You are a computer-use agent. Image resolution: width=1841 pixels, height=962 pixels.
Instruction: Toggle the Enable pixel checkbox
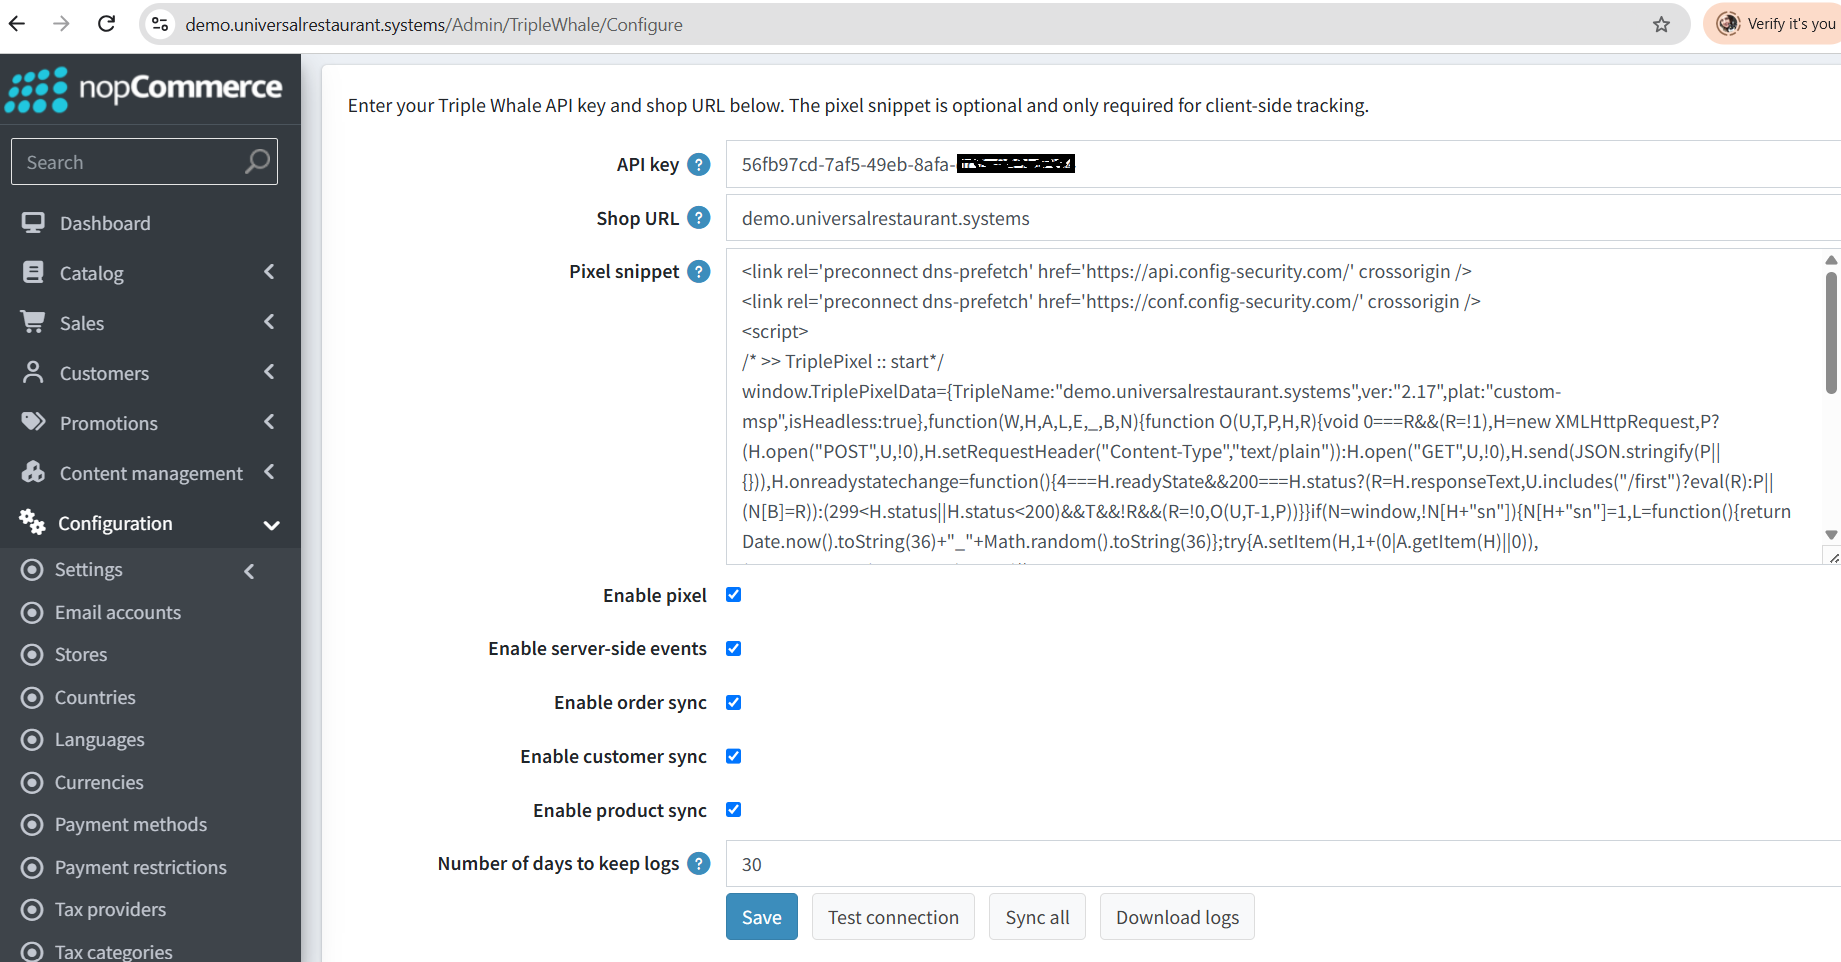(x=734, y=595)
